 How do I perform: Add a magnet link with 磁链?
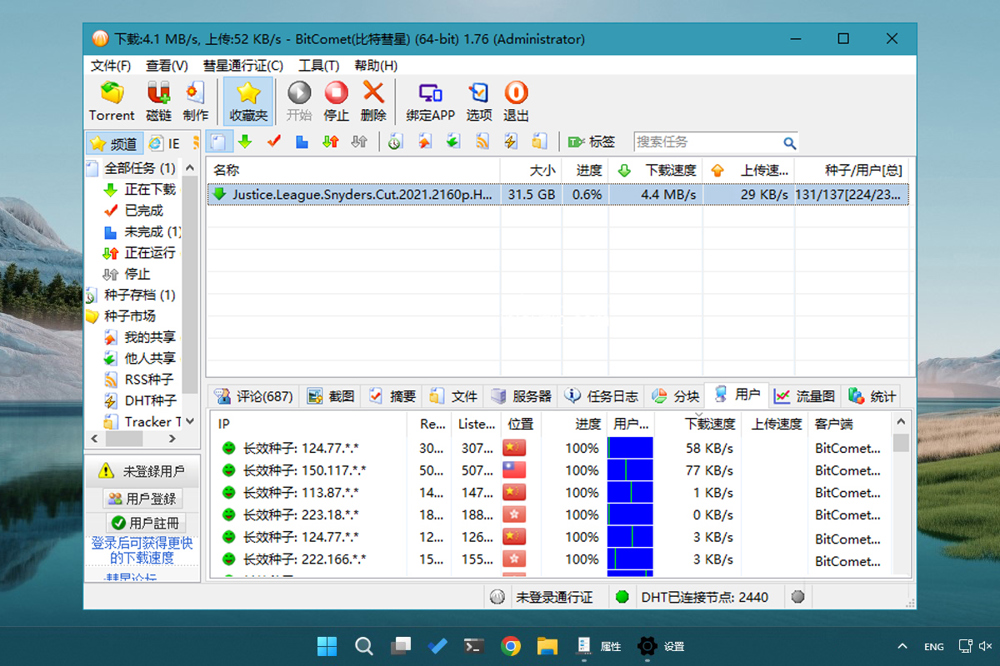(x=158, y=101)
